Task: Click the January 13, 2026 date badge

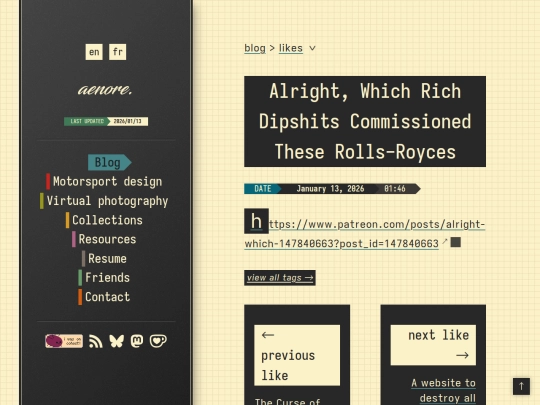Action: click(330, 189)
